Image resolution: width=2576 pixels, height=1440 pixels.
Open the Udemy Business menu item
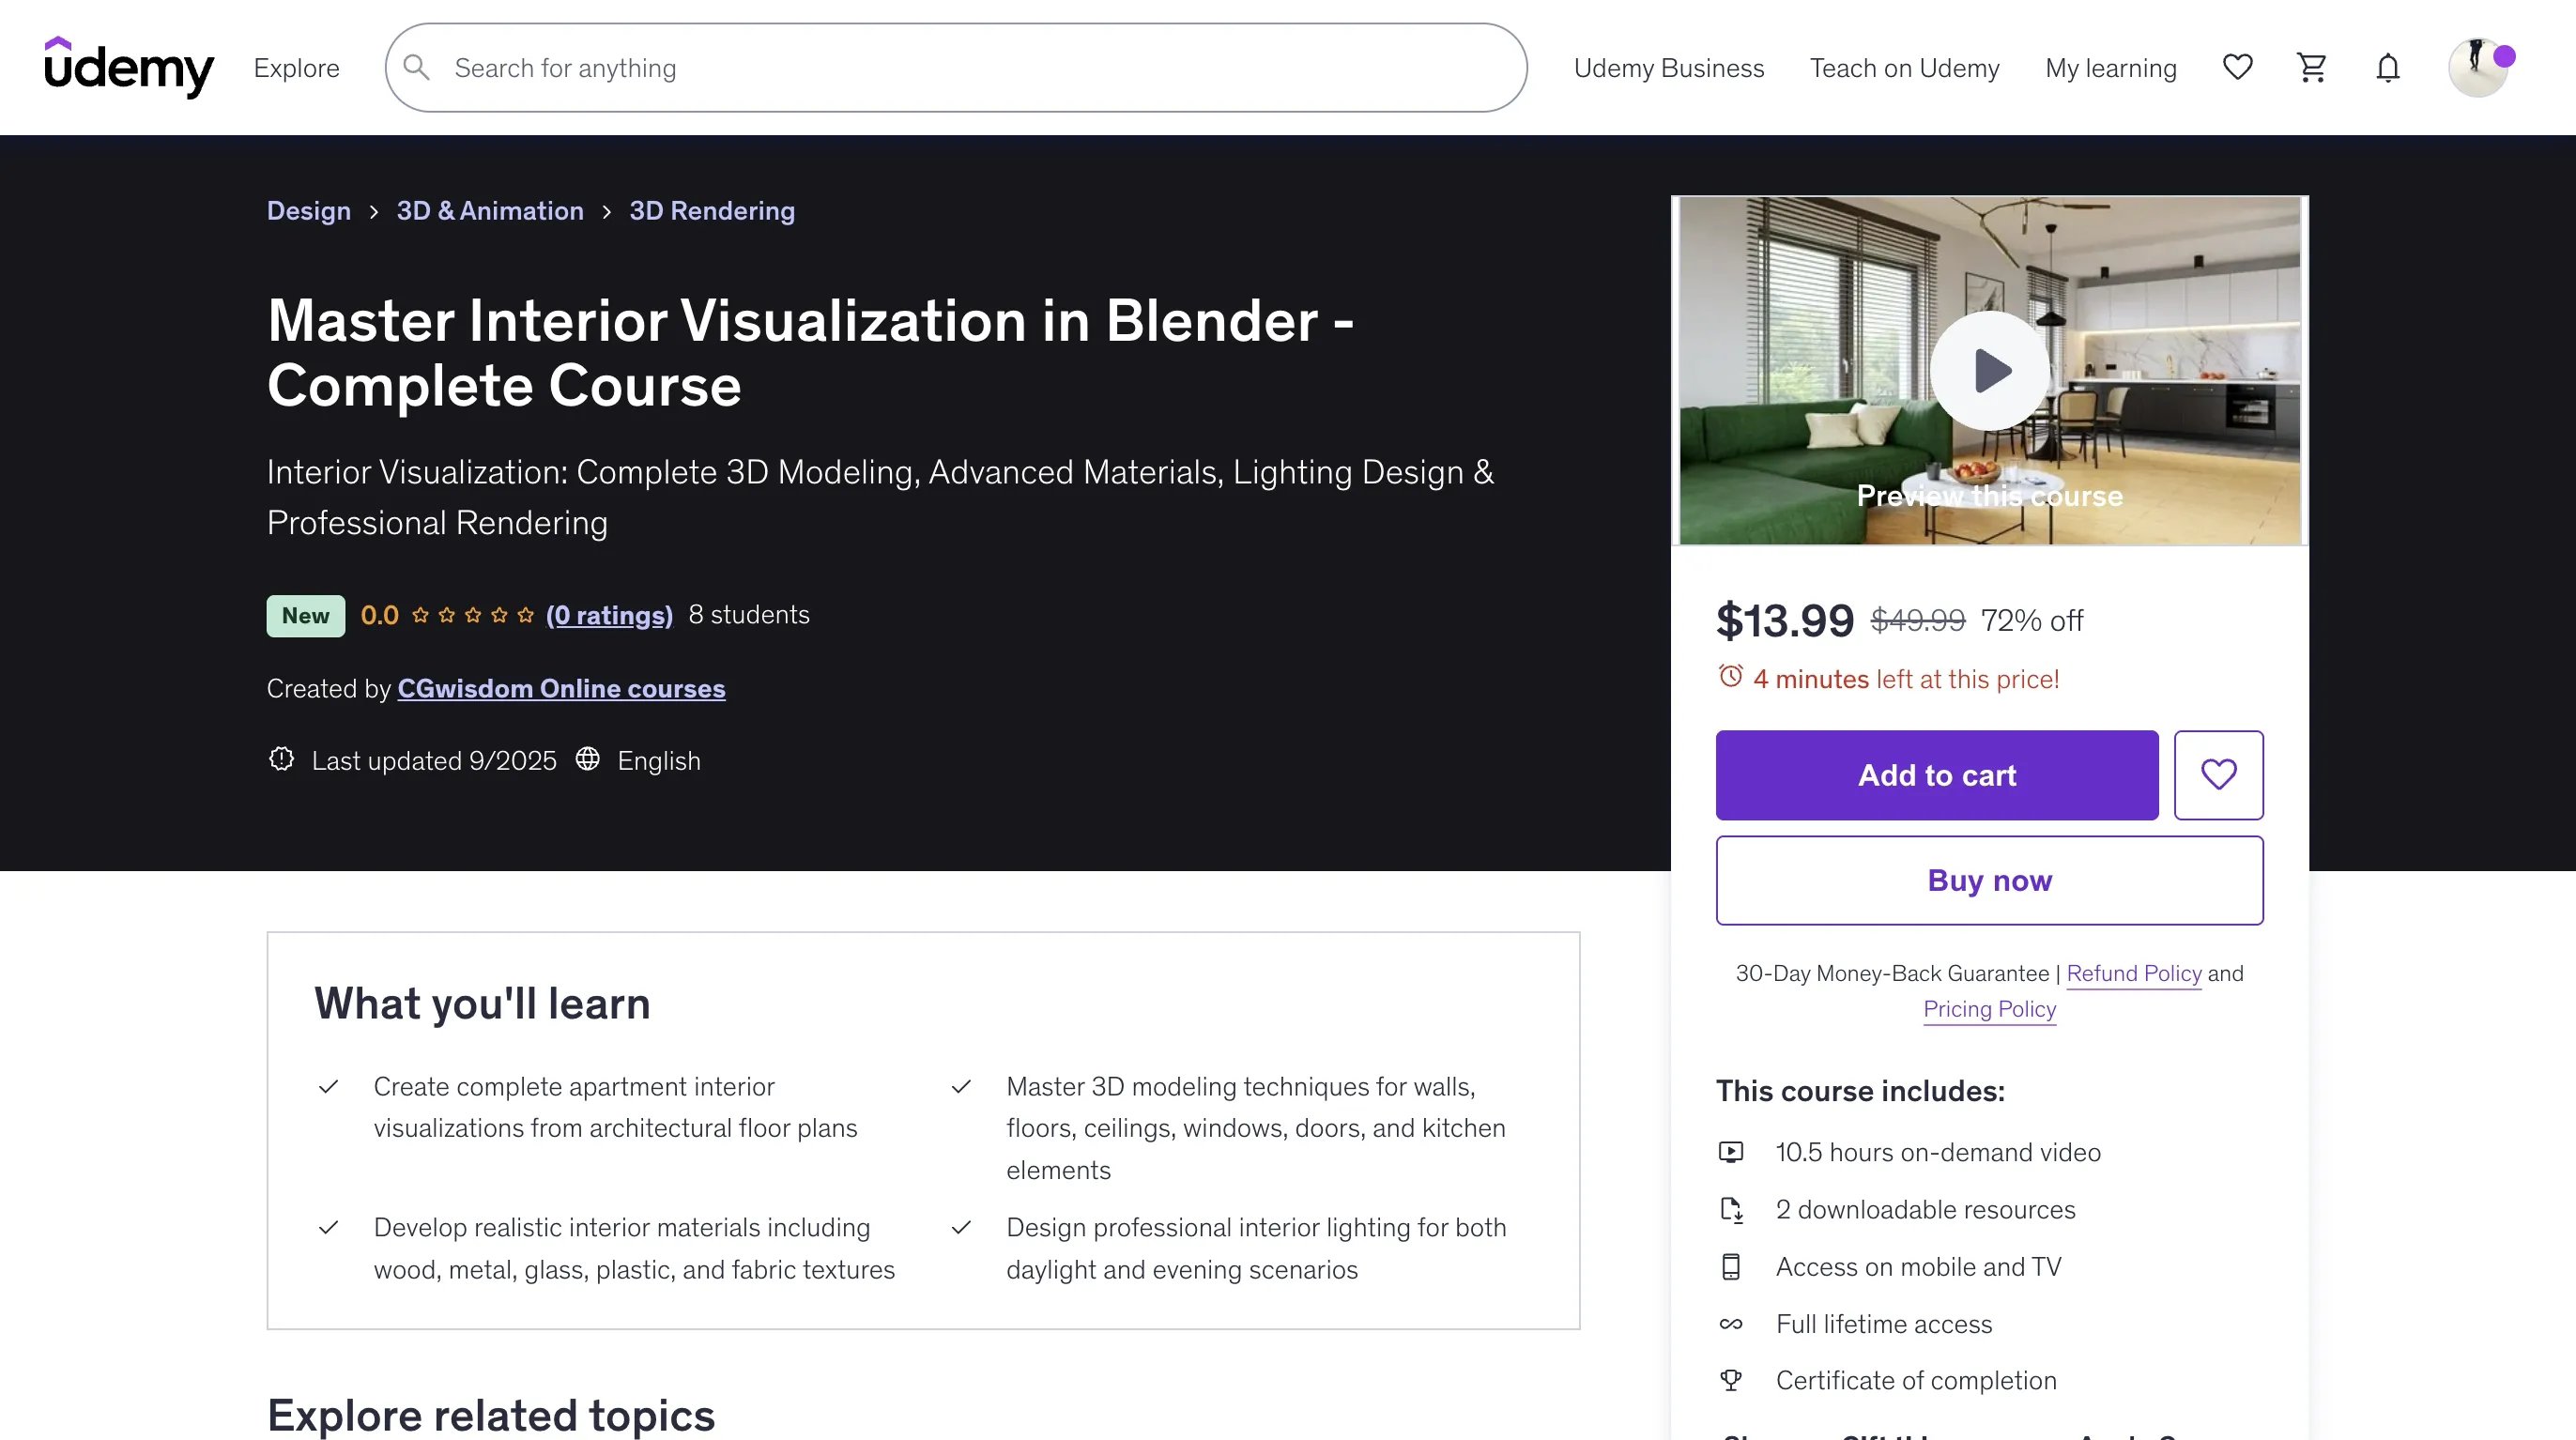point(1668,67)
